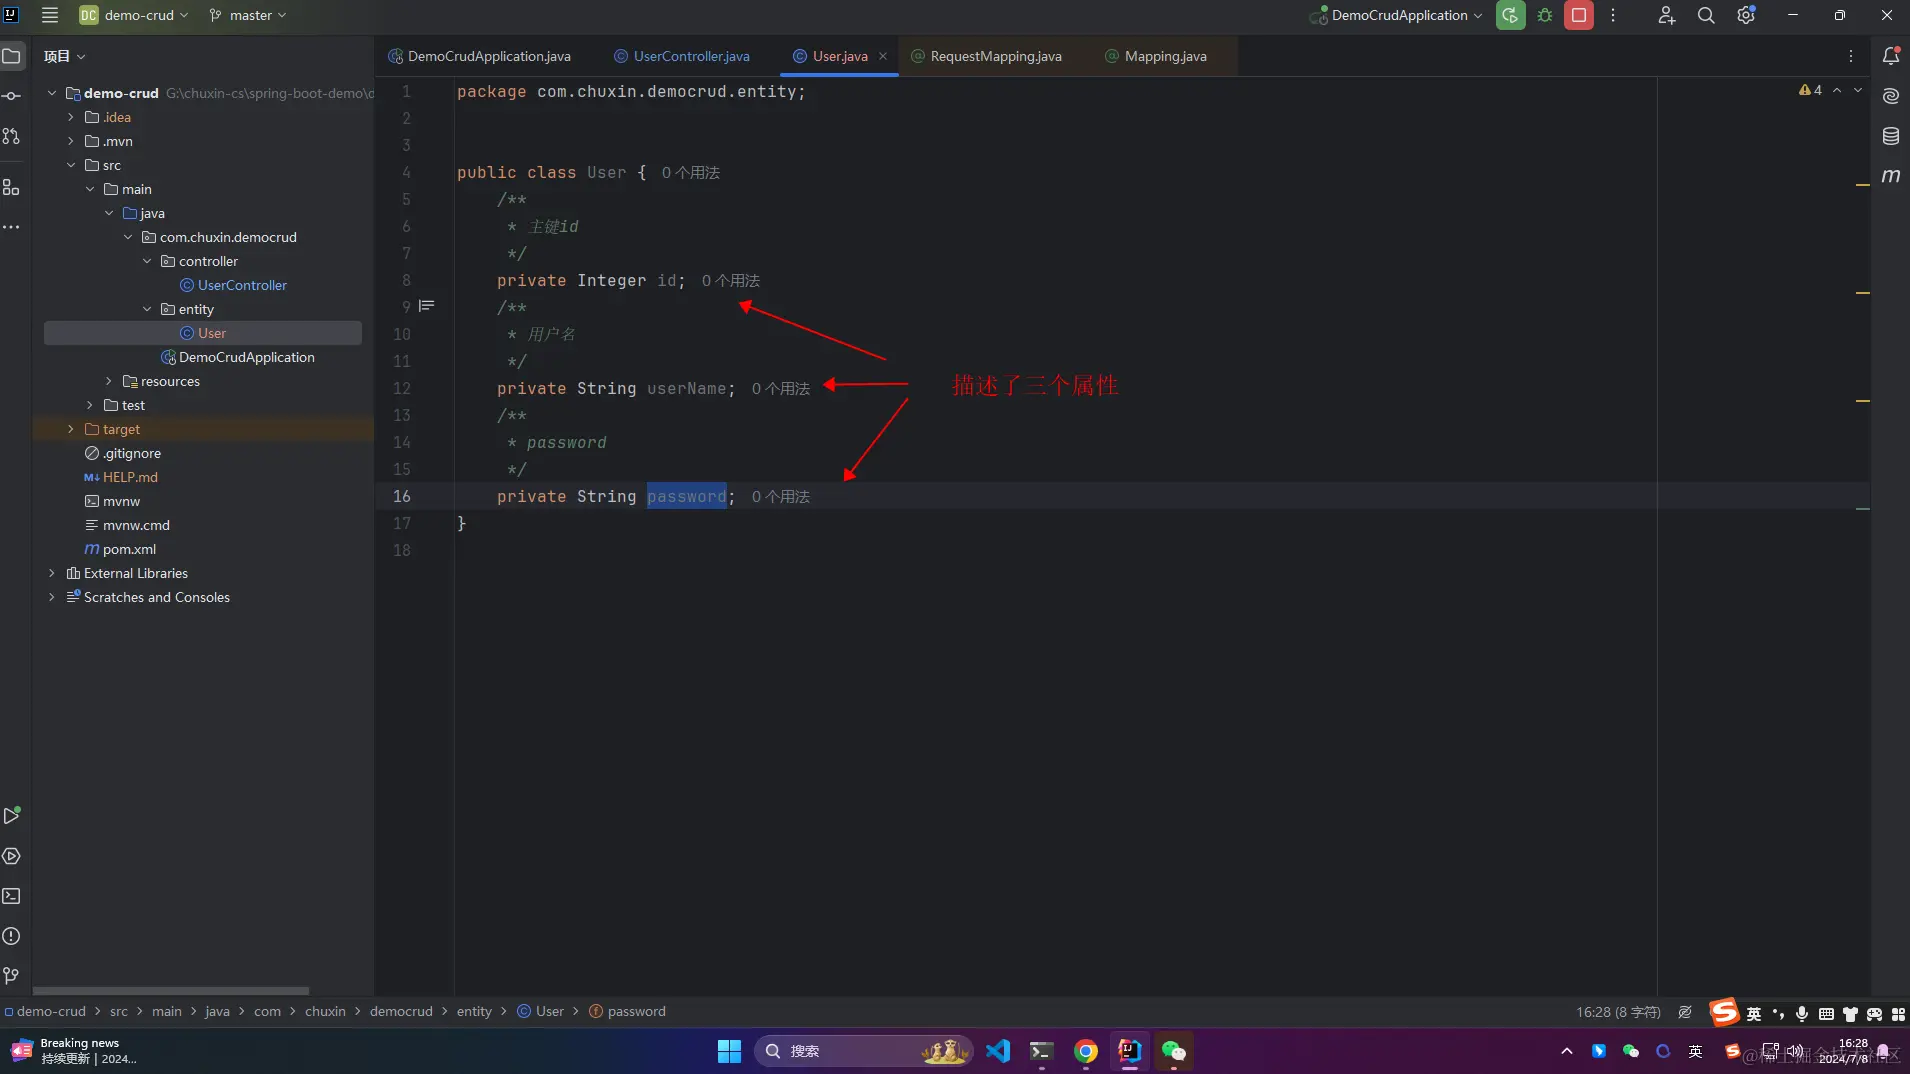This screenshot has height=1074, width=1910.
Task: Click the cursor position 16:28 indicator
Action: [1618, 1012]
